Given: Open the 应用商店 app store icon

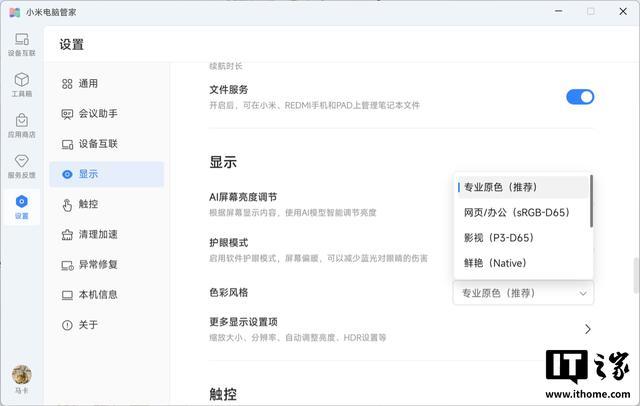Looking at the screenshot, I should pyautogui.click(x=22, y=126).
